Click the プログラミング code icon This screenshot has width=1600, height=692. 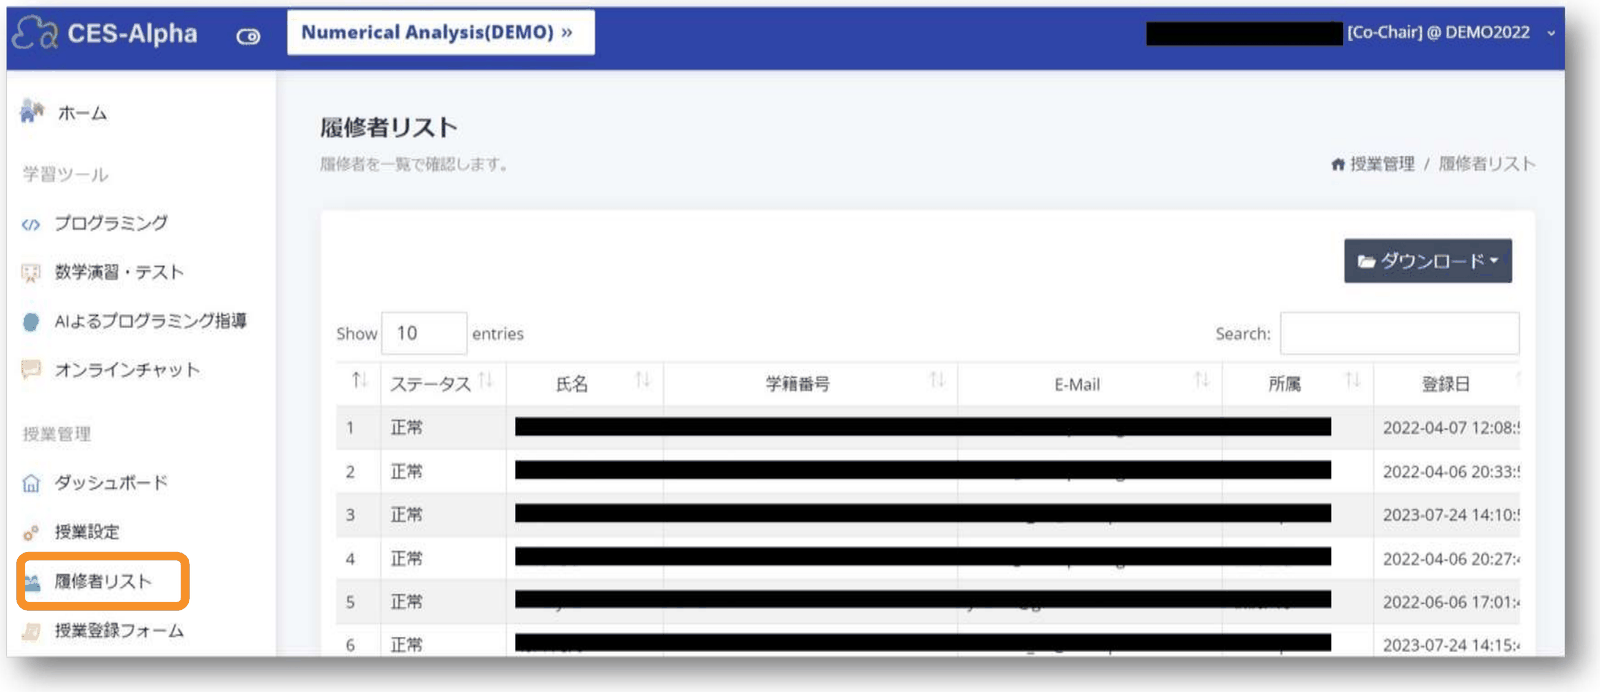tap(31, 224)
